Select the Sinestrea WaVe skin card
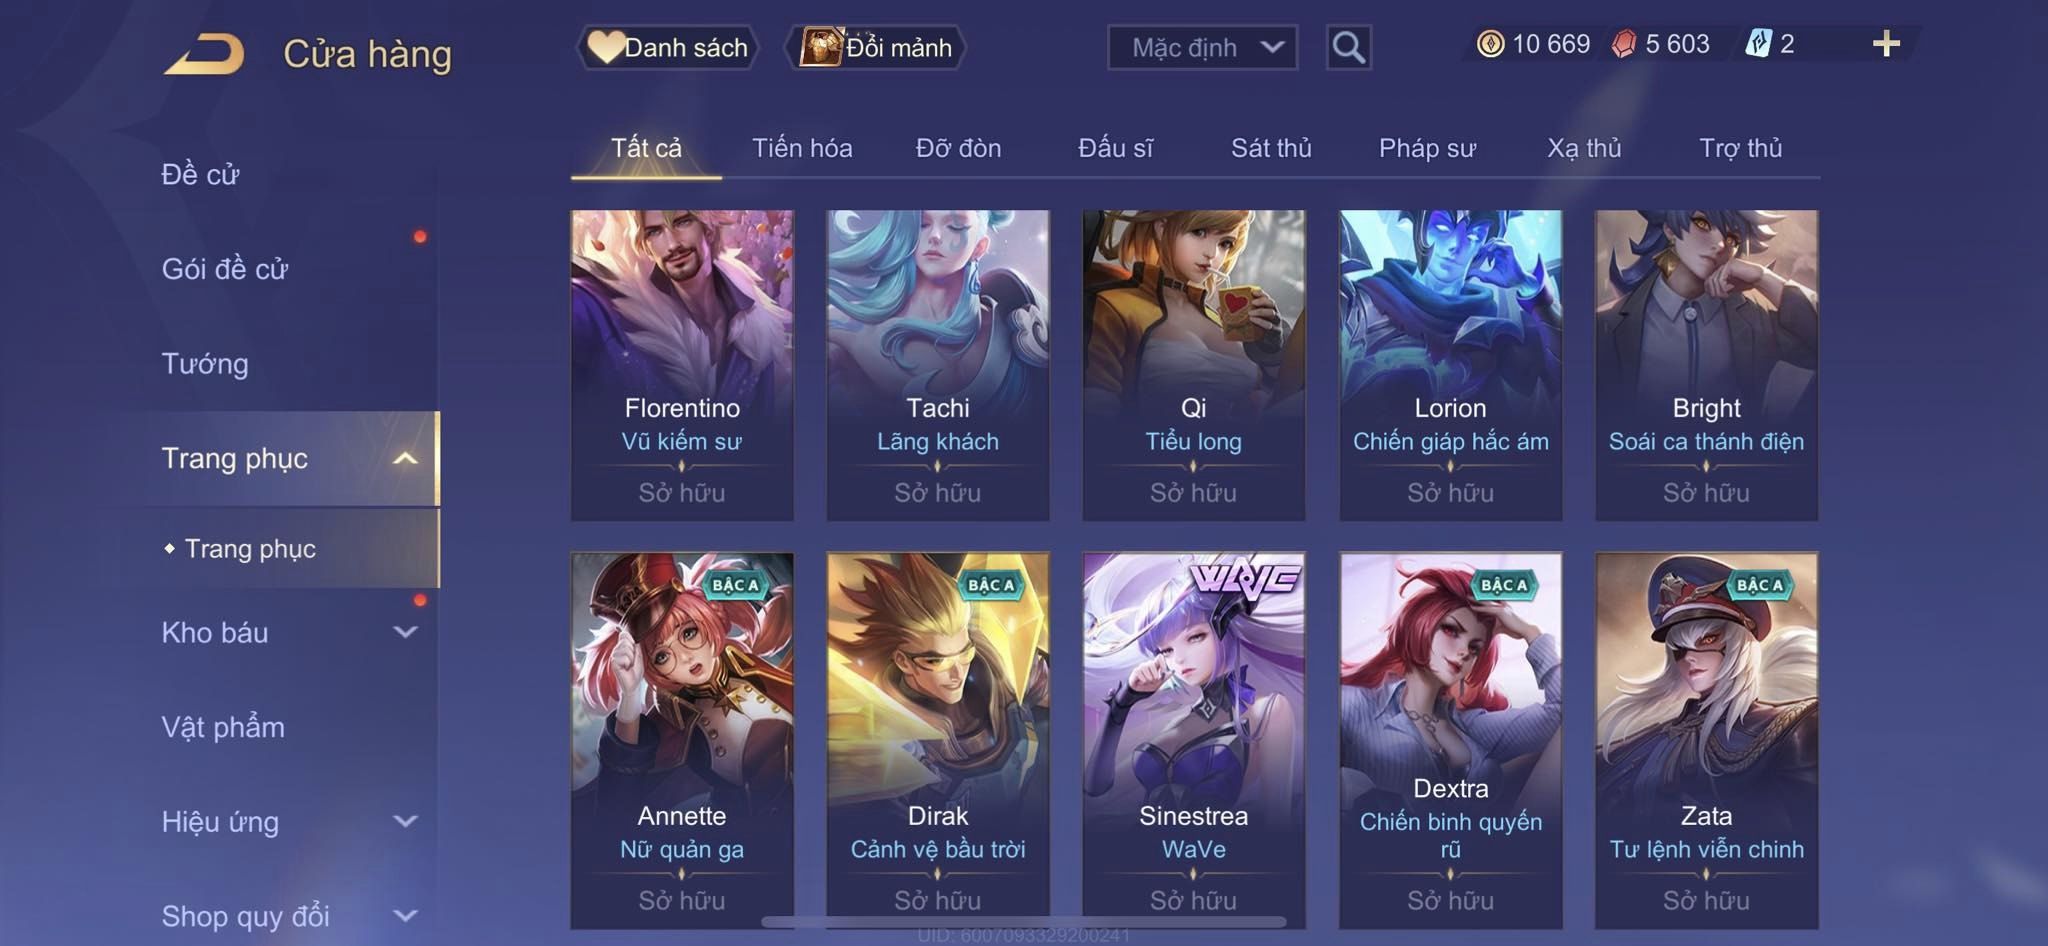 [1194, 741]
